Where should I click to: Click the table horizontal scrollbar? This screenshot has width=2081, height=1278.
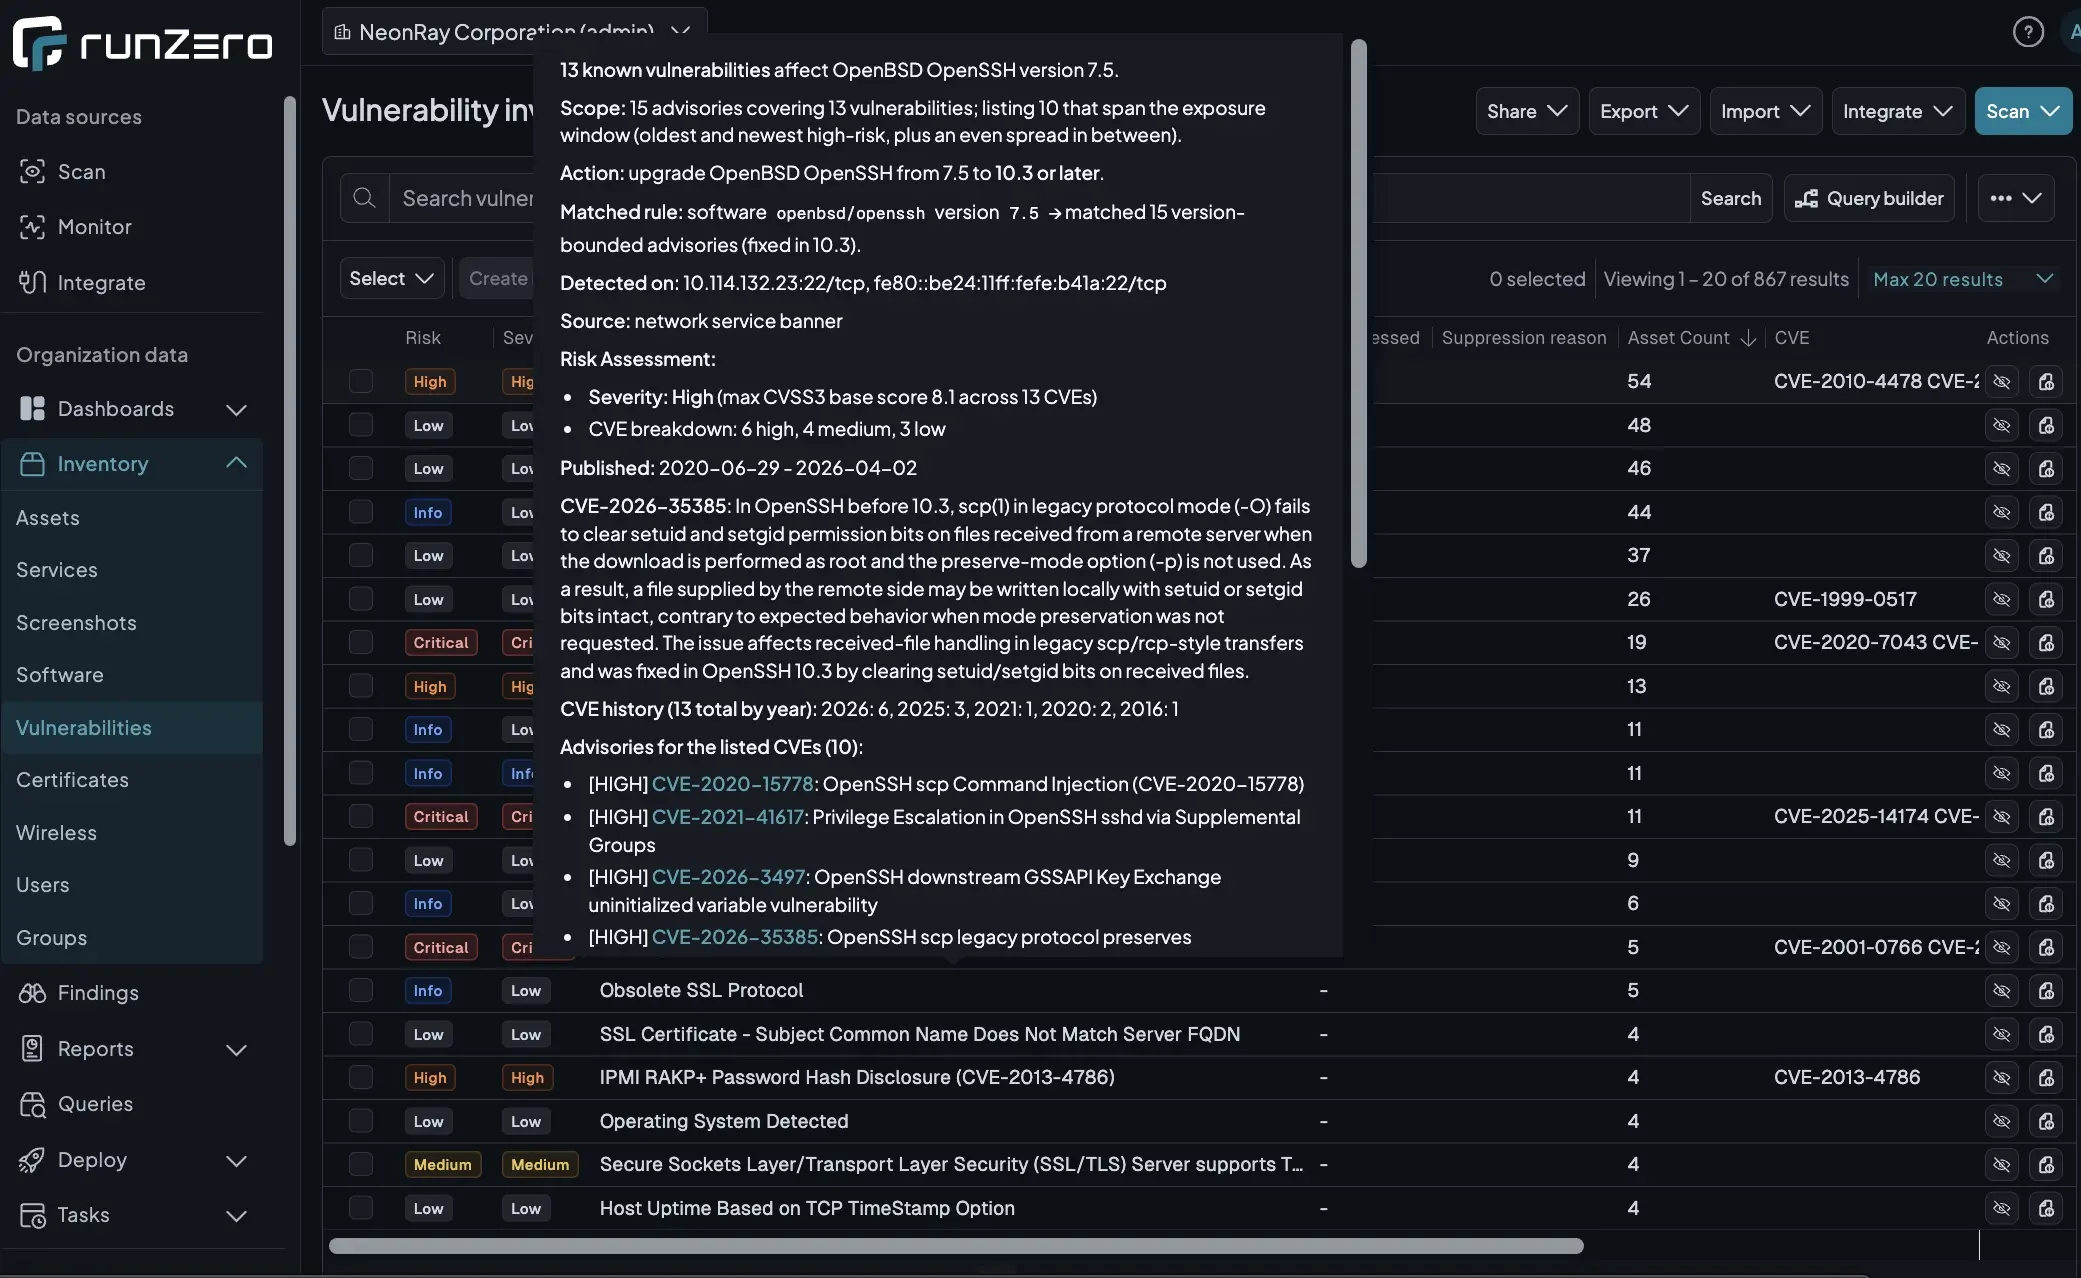click(956, 1246)
